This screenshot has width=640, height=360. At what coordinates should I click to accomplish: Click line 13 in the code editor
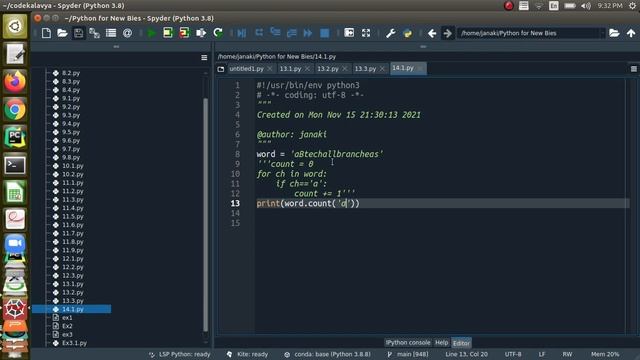tap(442, 203)
